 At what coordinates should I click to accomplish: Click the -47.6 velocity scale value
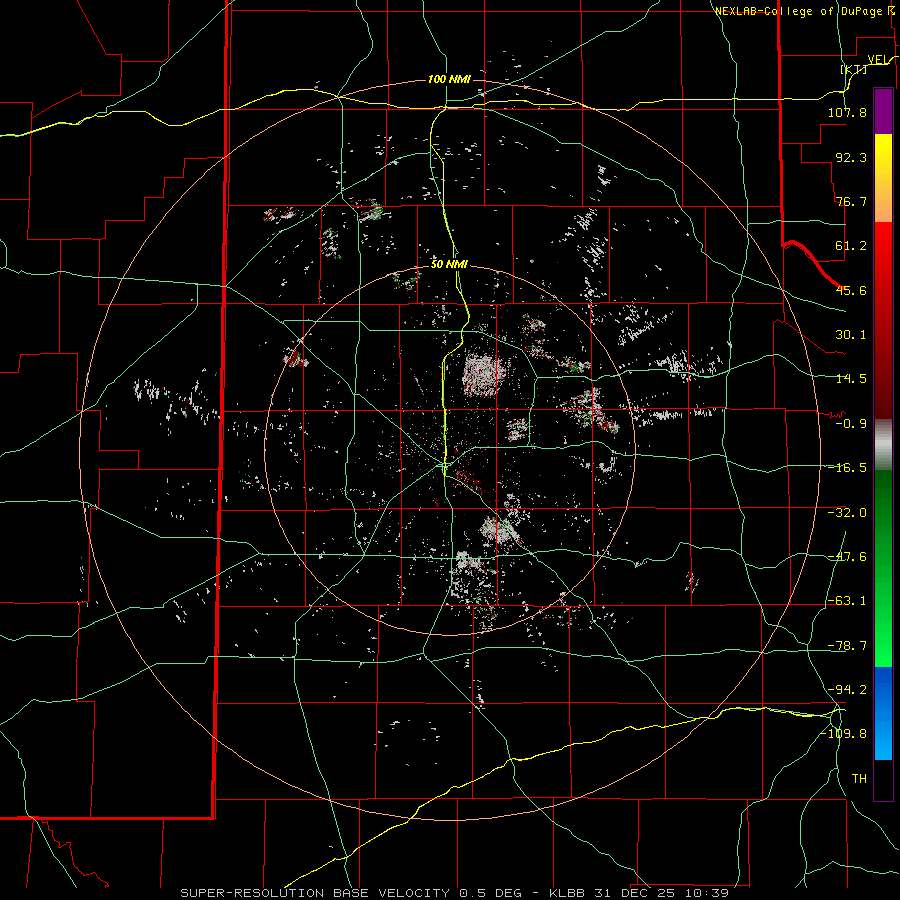point(847,557)
